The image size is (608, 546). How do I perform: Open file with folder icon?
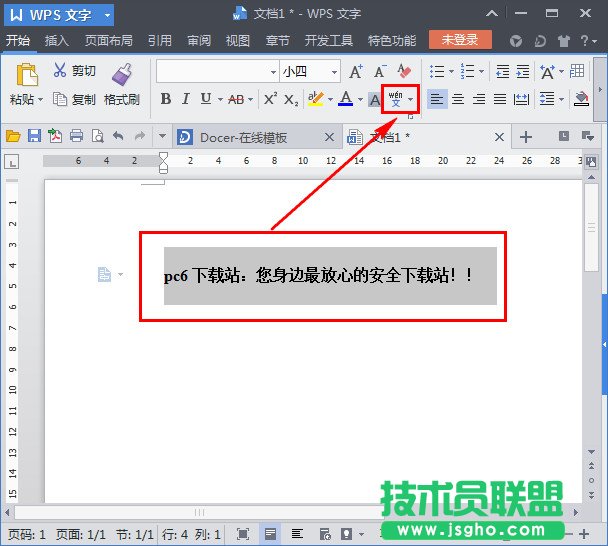click(13, 136)
